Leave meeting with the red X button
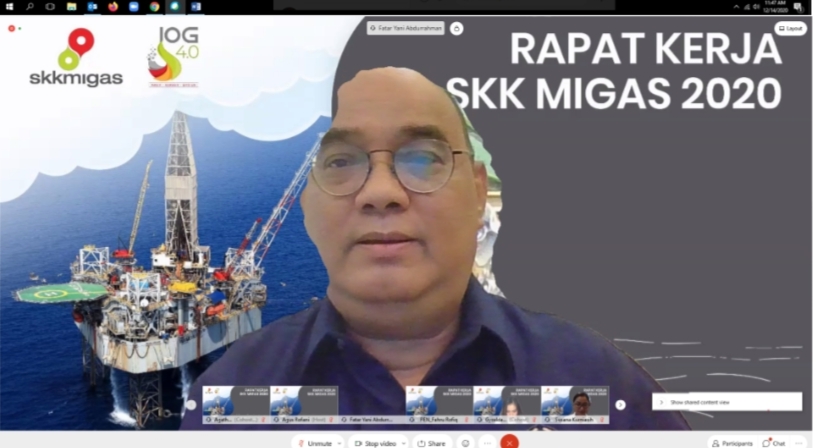Image resolution: width=817 pixels, height=448 pixels. click(510, 442)
